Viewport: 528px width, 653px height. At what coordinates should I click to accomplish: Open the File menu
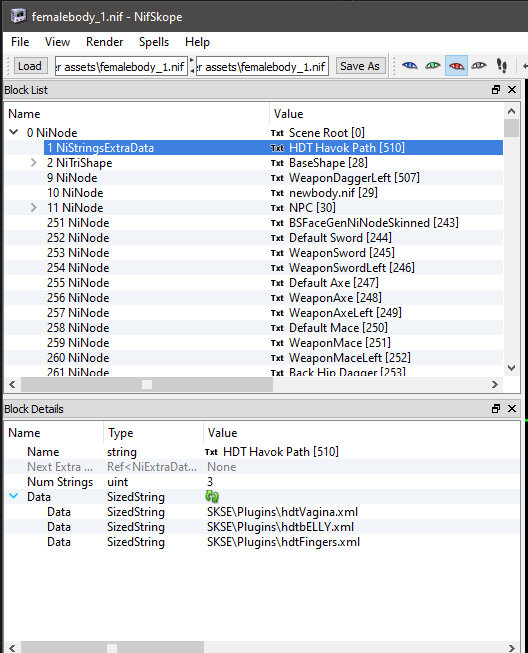[x=20, y=42]
